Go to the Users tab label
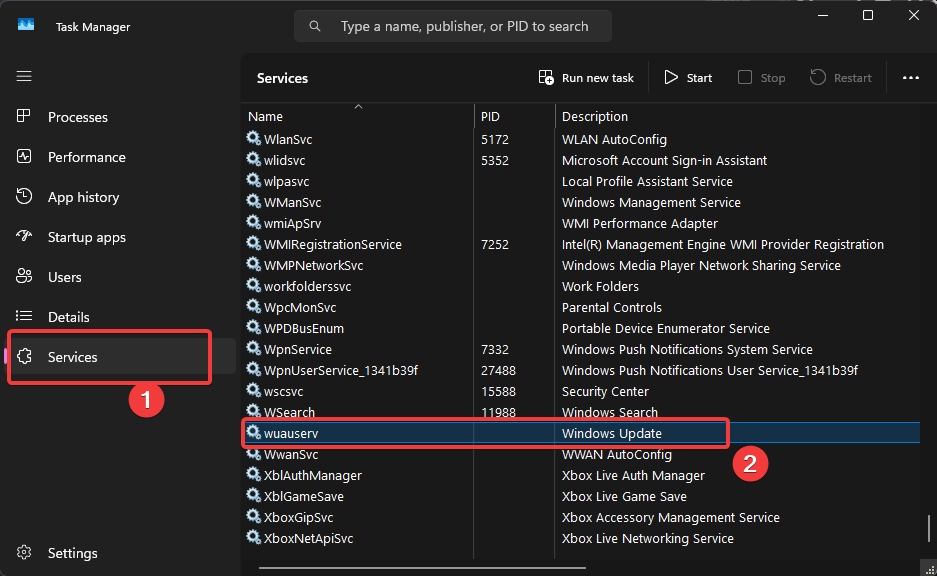The image size is (937, 576). pyautogui.click(x=65, y=277)
